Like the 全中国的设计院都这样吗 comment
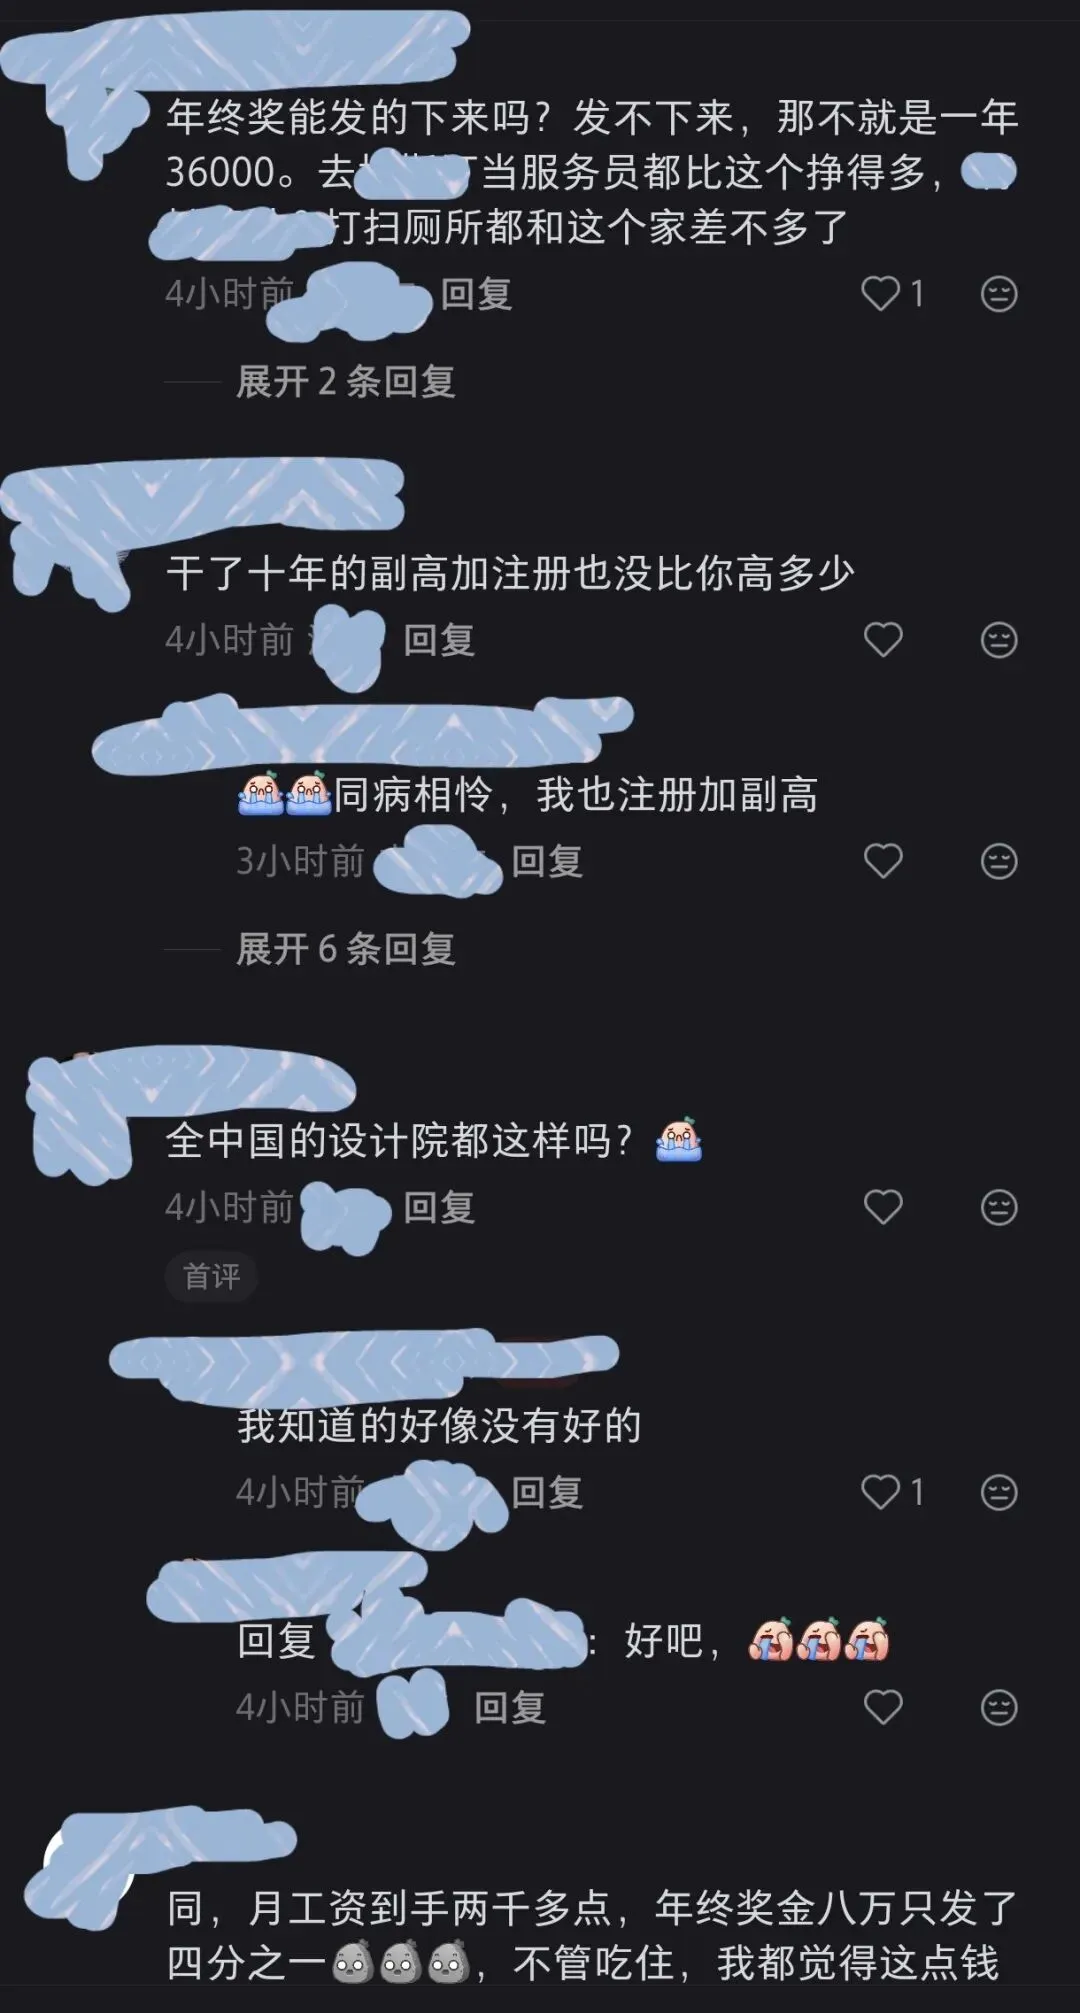 [x=882, y=1207]
